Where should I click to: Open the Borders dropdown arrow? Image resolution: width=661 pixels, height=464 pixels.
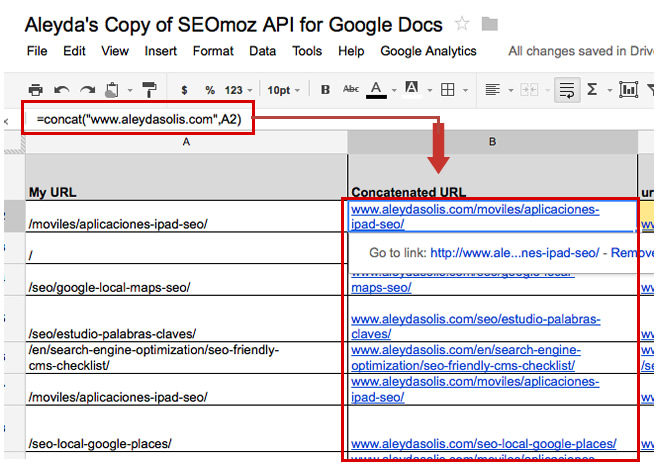(x=465, y=90)
